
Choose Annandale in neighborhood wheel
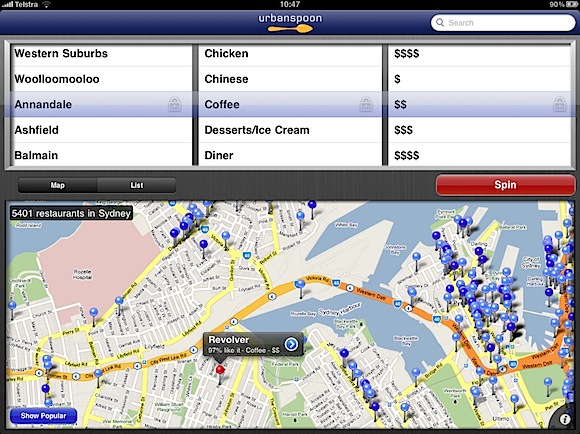[101, 104]
